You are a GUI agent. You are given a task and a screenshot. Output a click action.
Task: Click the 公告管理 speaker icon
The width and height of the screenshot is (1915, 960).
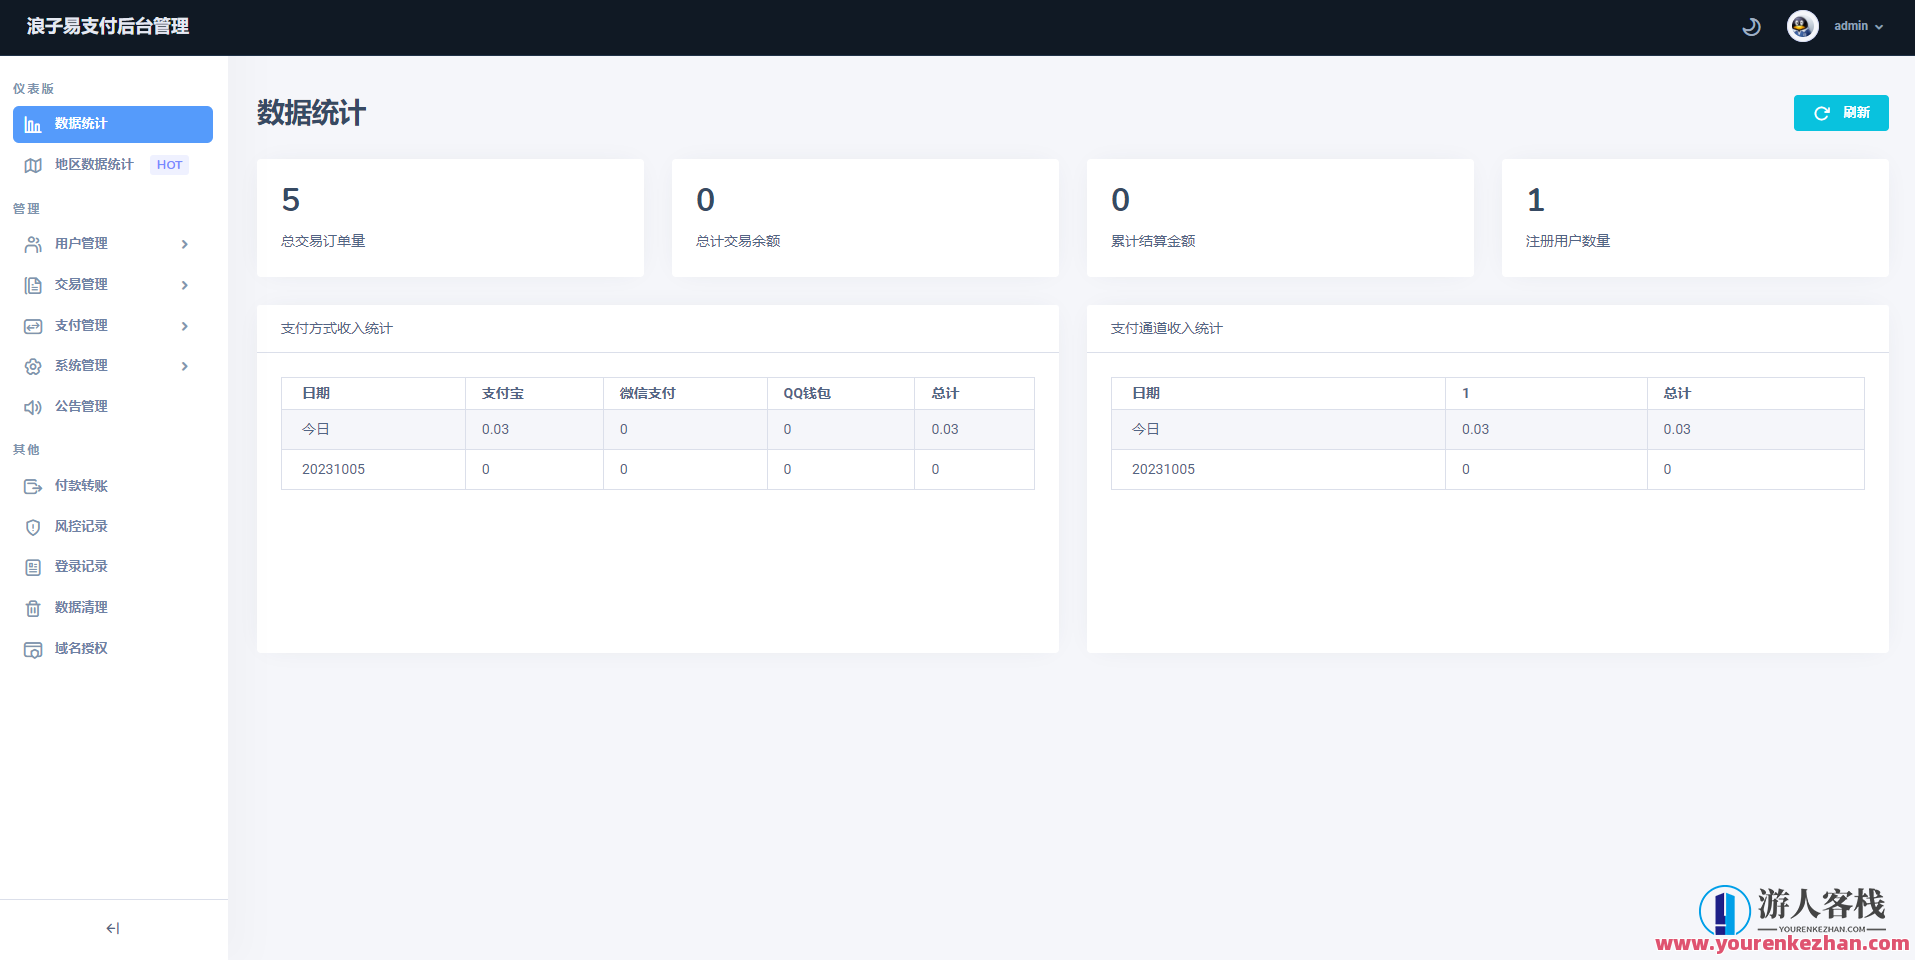[x=33, y=407]
